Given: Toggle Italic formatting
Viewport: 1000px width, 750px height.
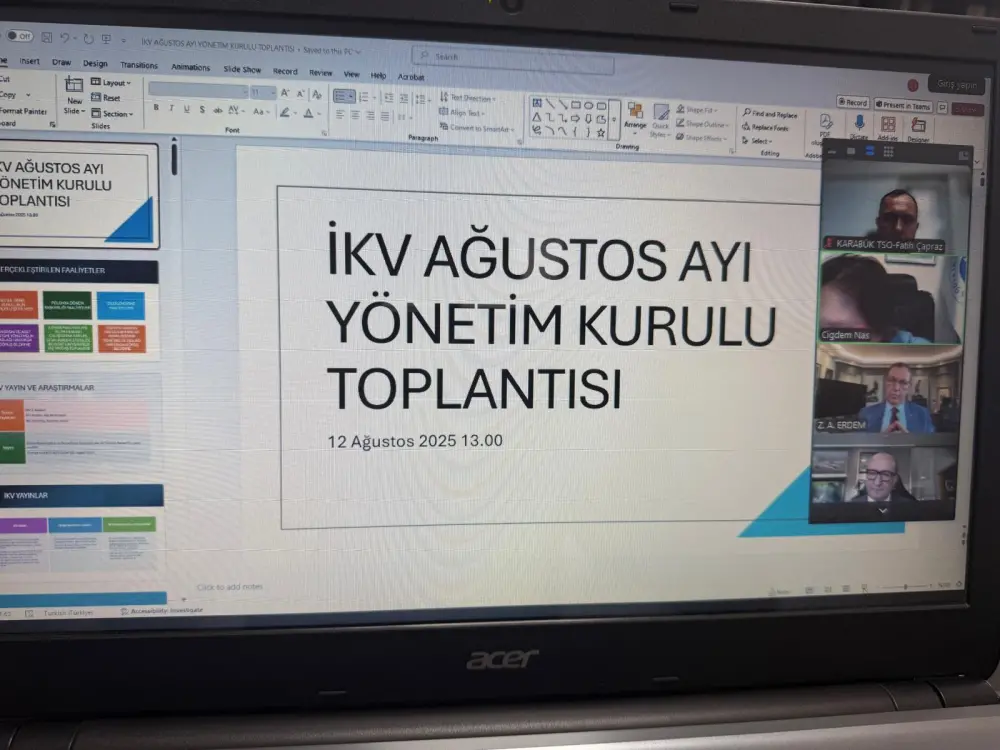Looking at the screenshot, I should click(172, 108).
